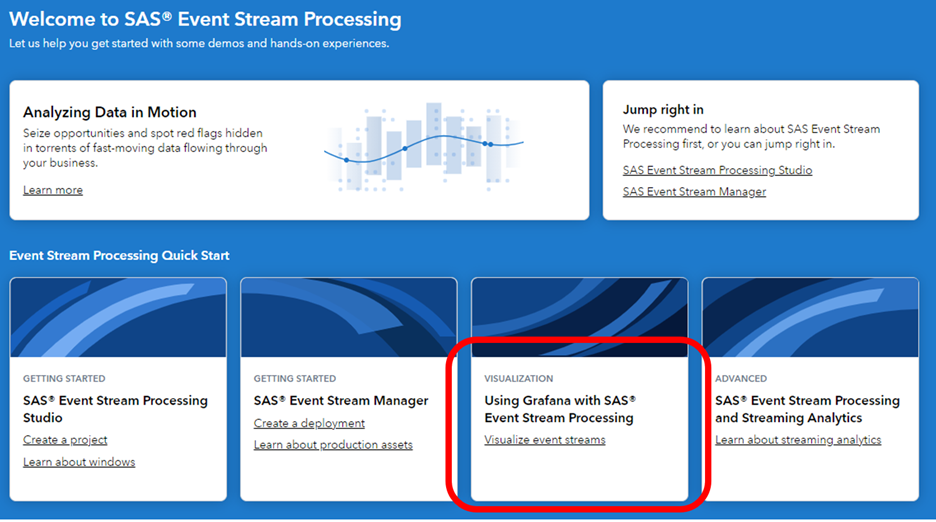Click Create a deployment link

pyautogui.click(x=309, y=423)
